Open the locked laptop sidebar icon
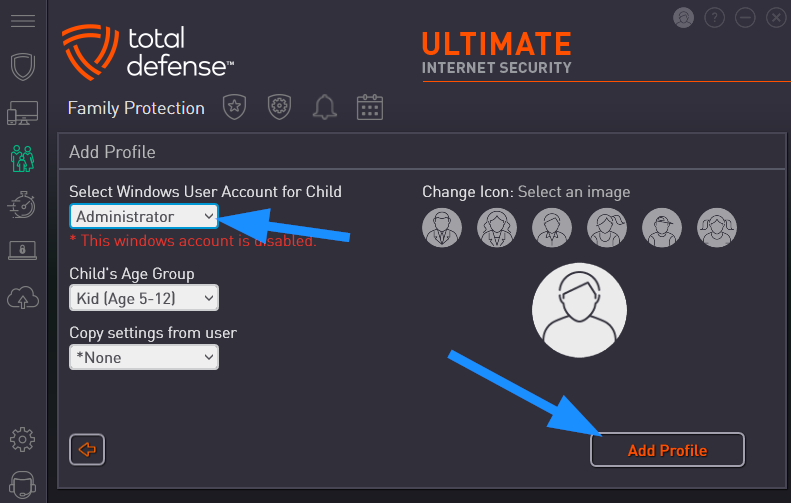Image resolution: width=791 pixels, height=503 pixels. (23, 250)
